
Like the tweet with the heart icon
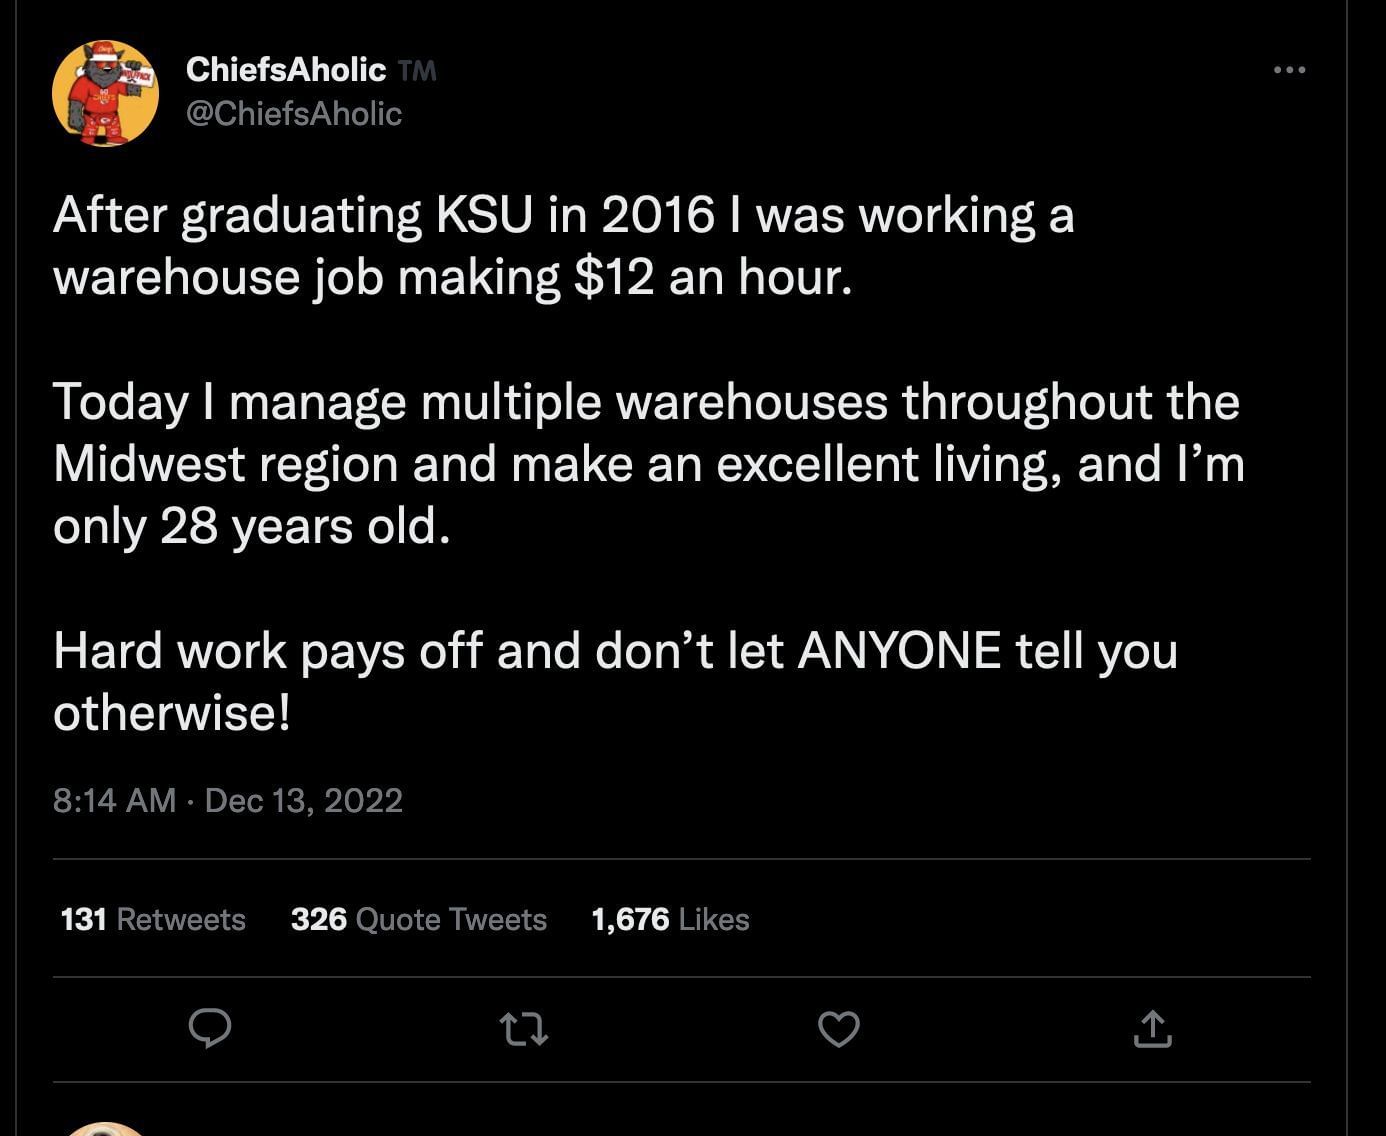[x=838, y=1028]
